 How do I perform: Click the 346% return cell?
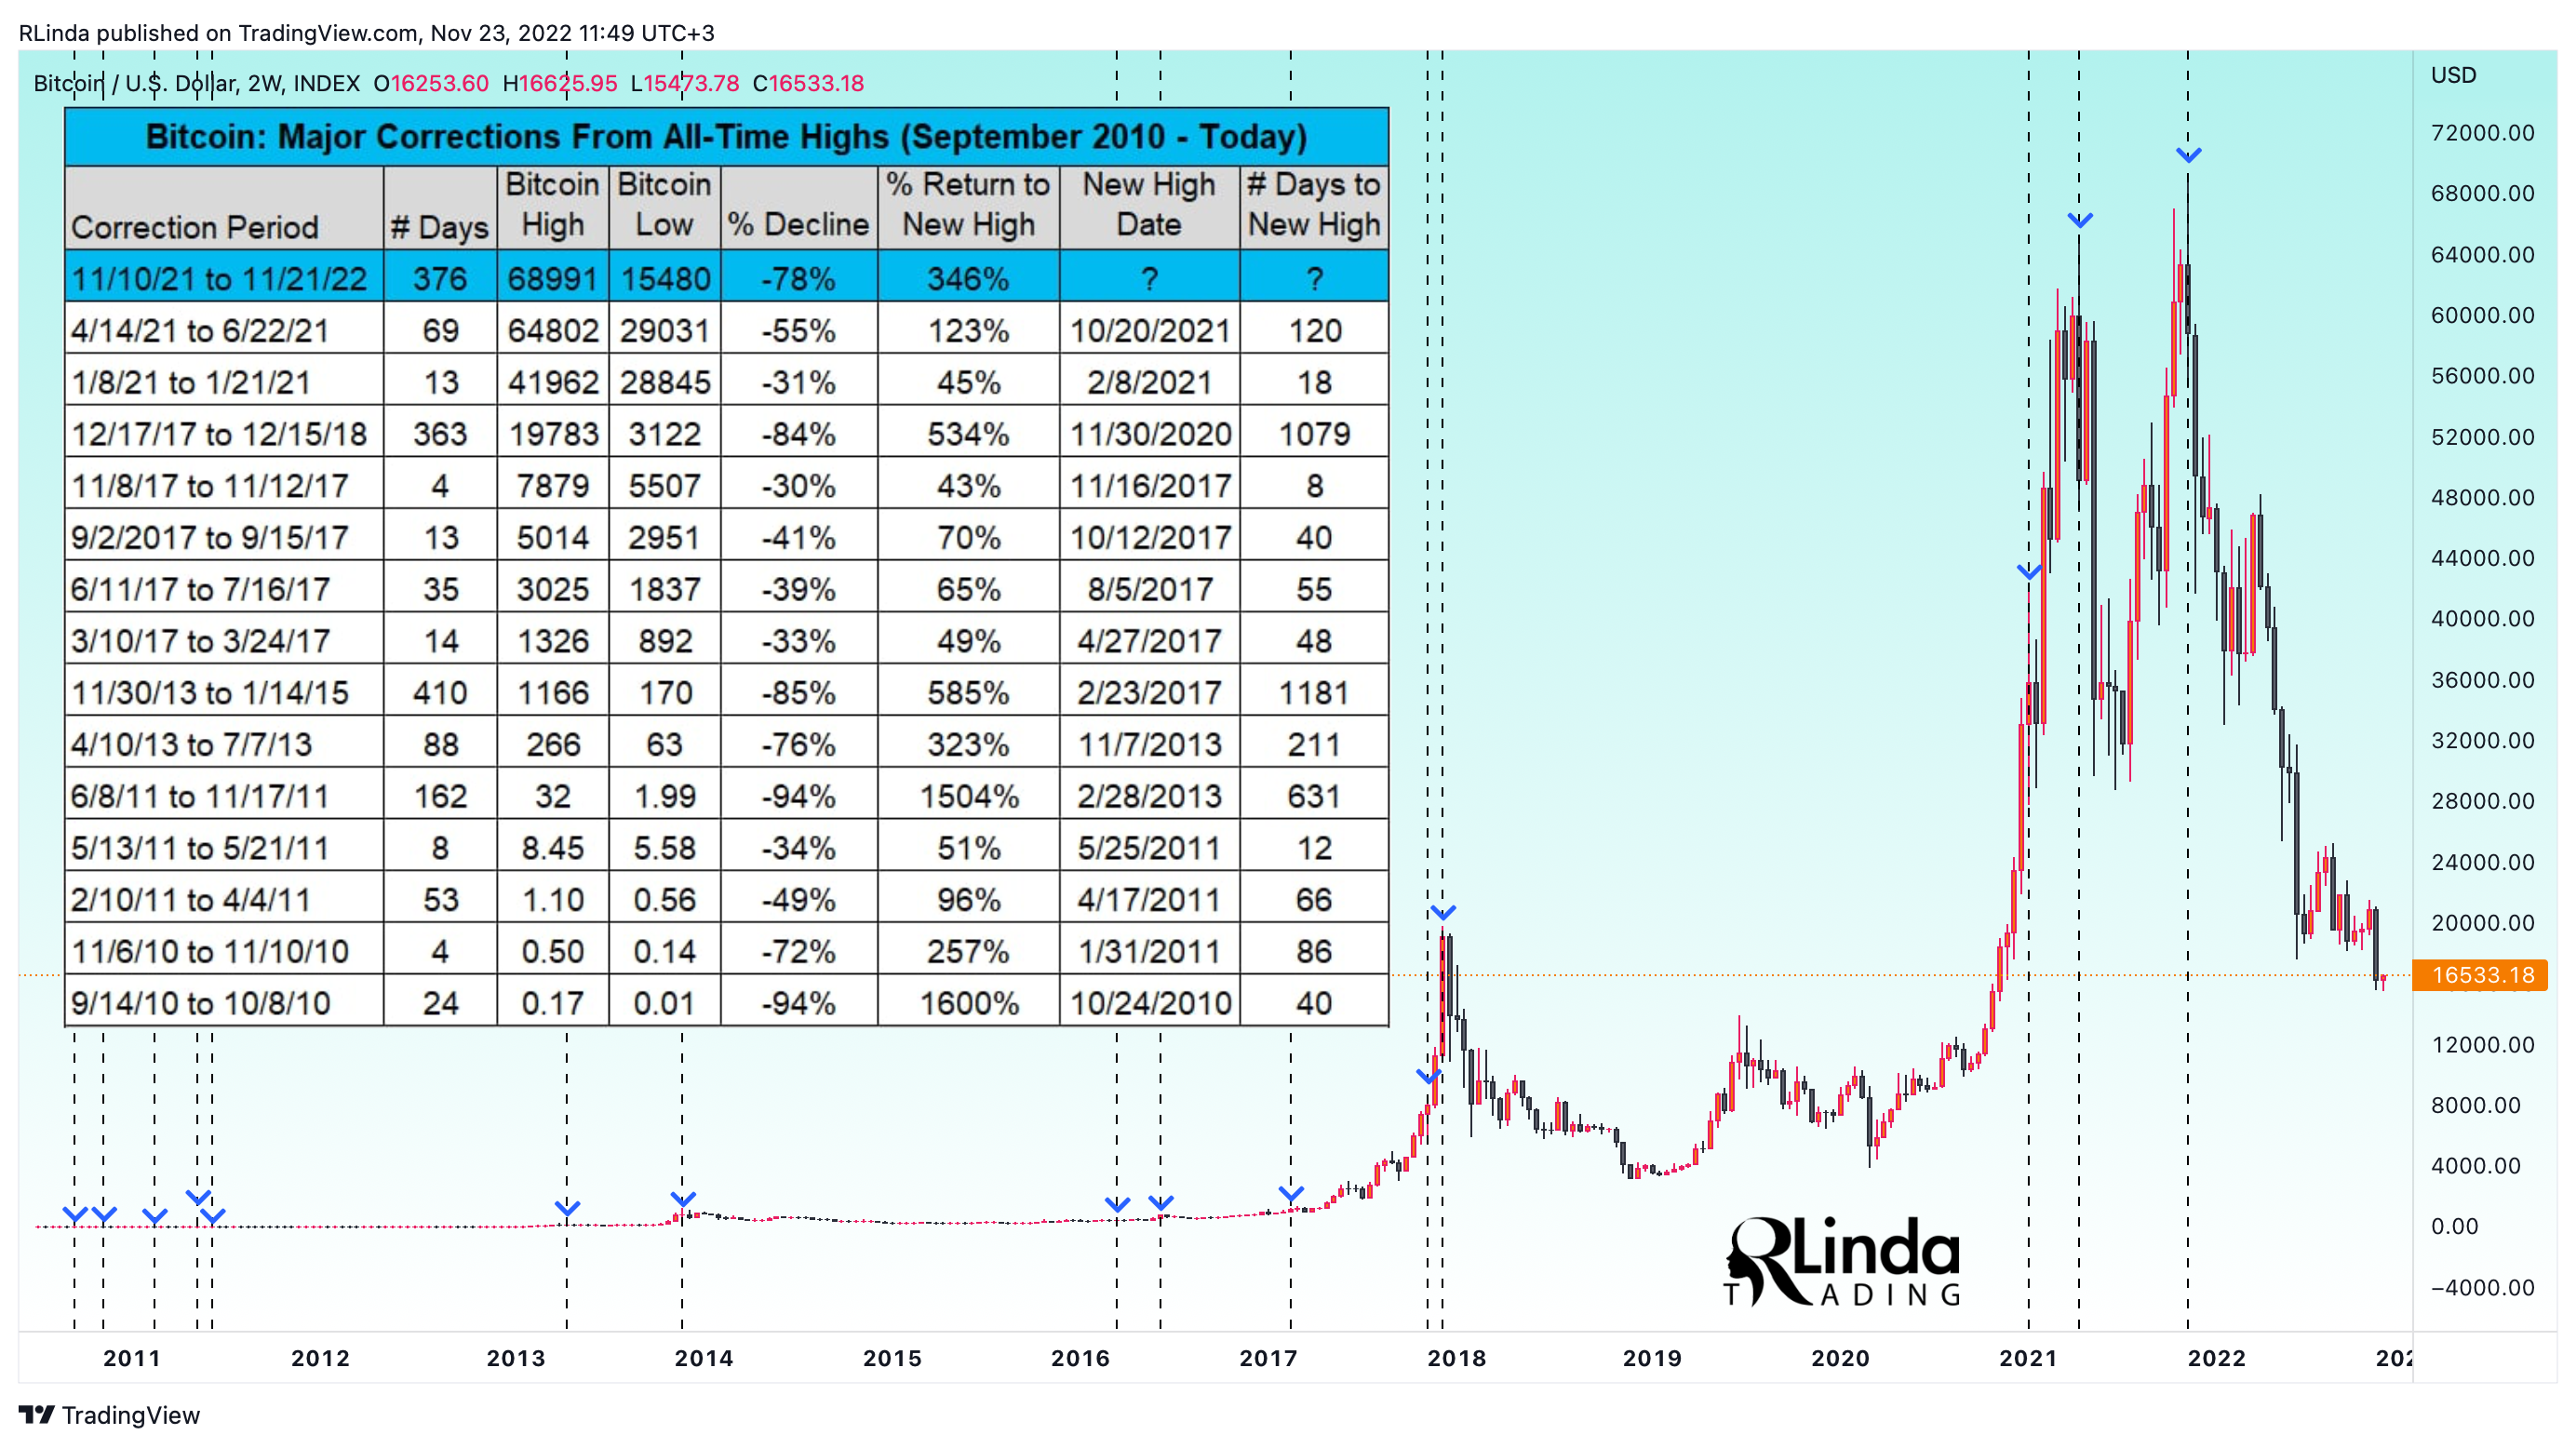(x=968, y=278)
